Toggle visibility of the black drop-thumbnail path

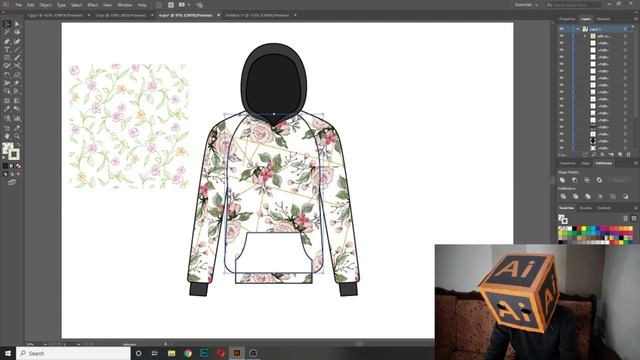[562, 140]
